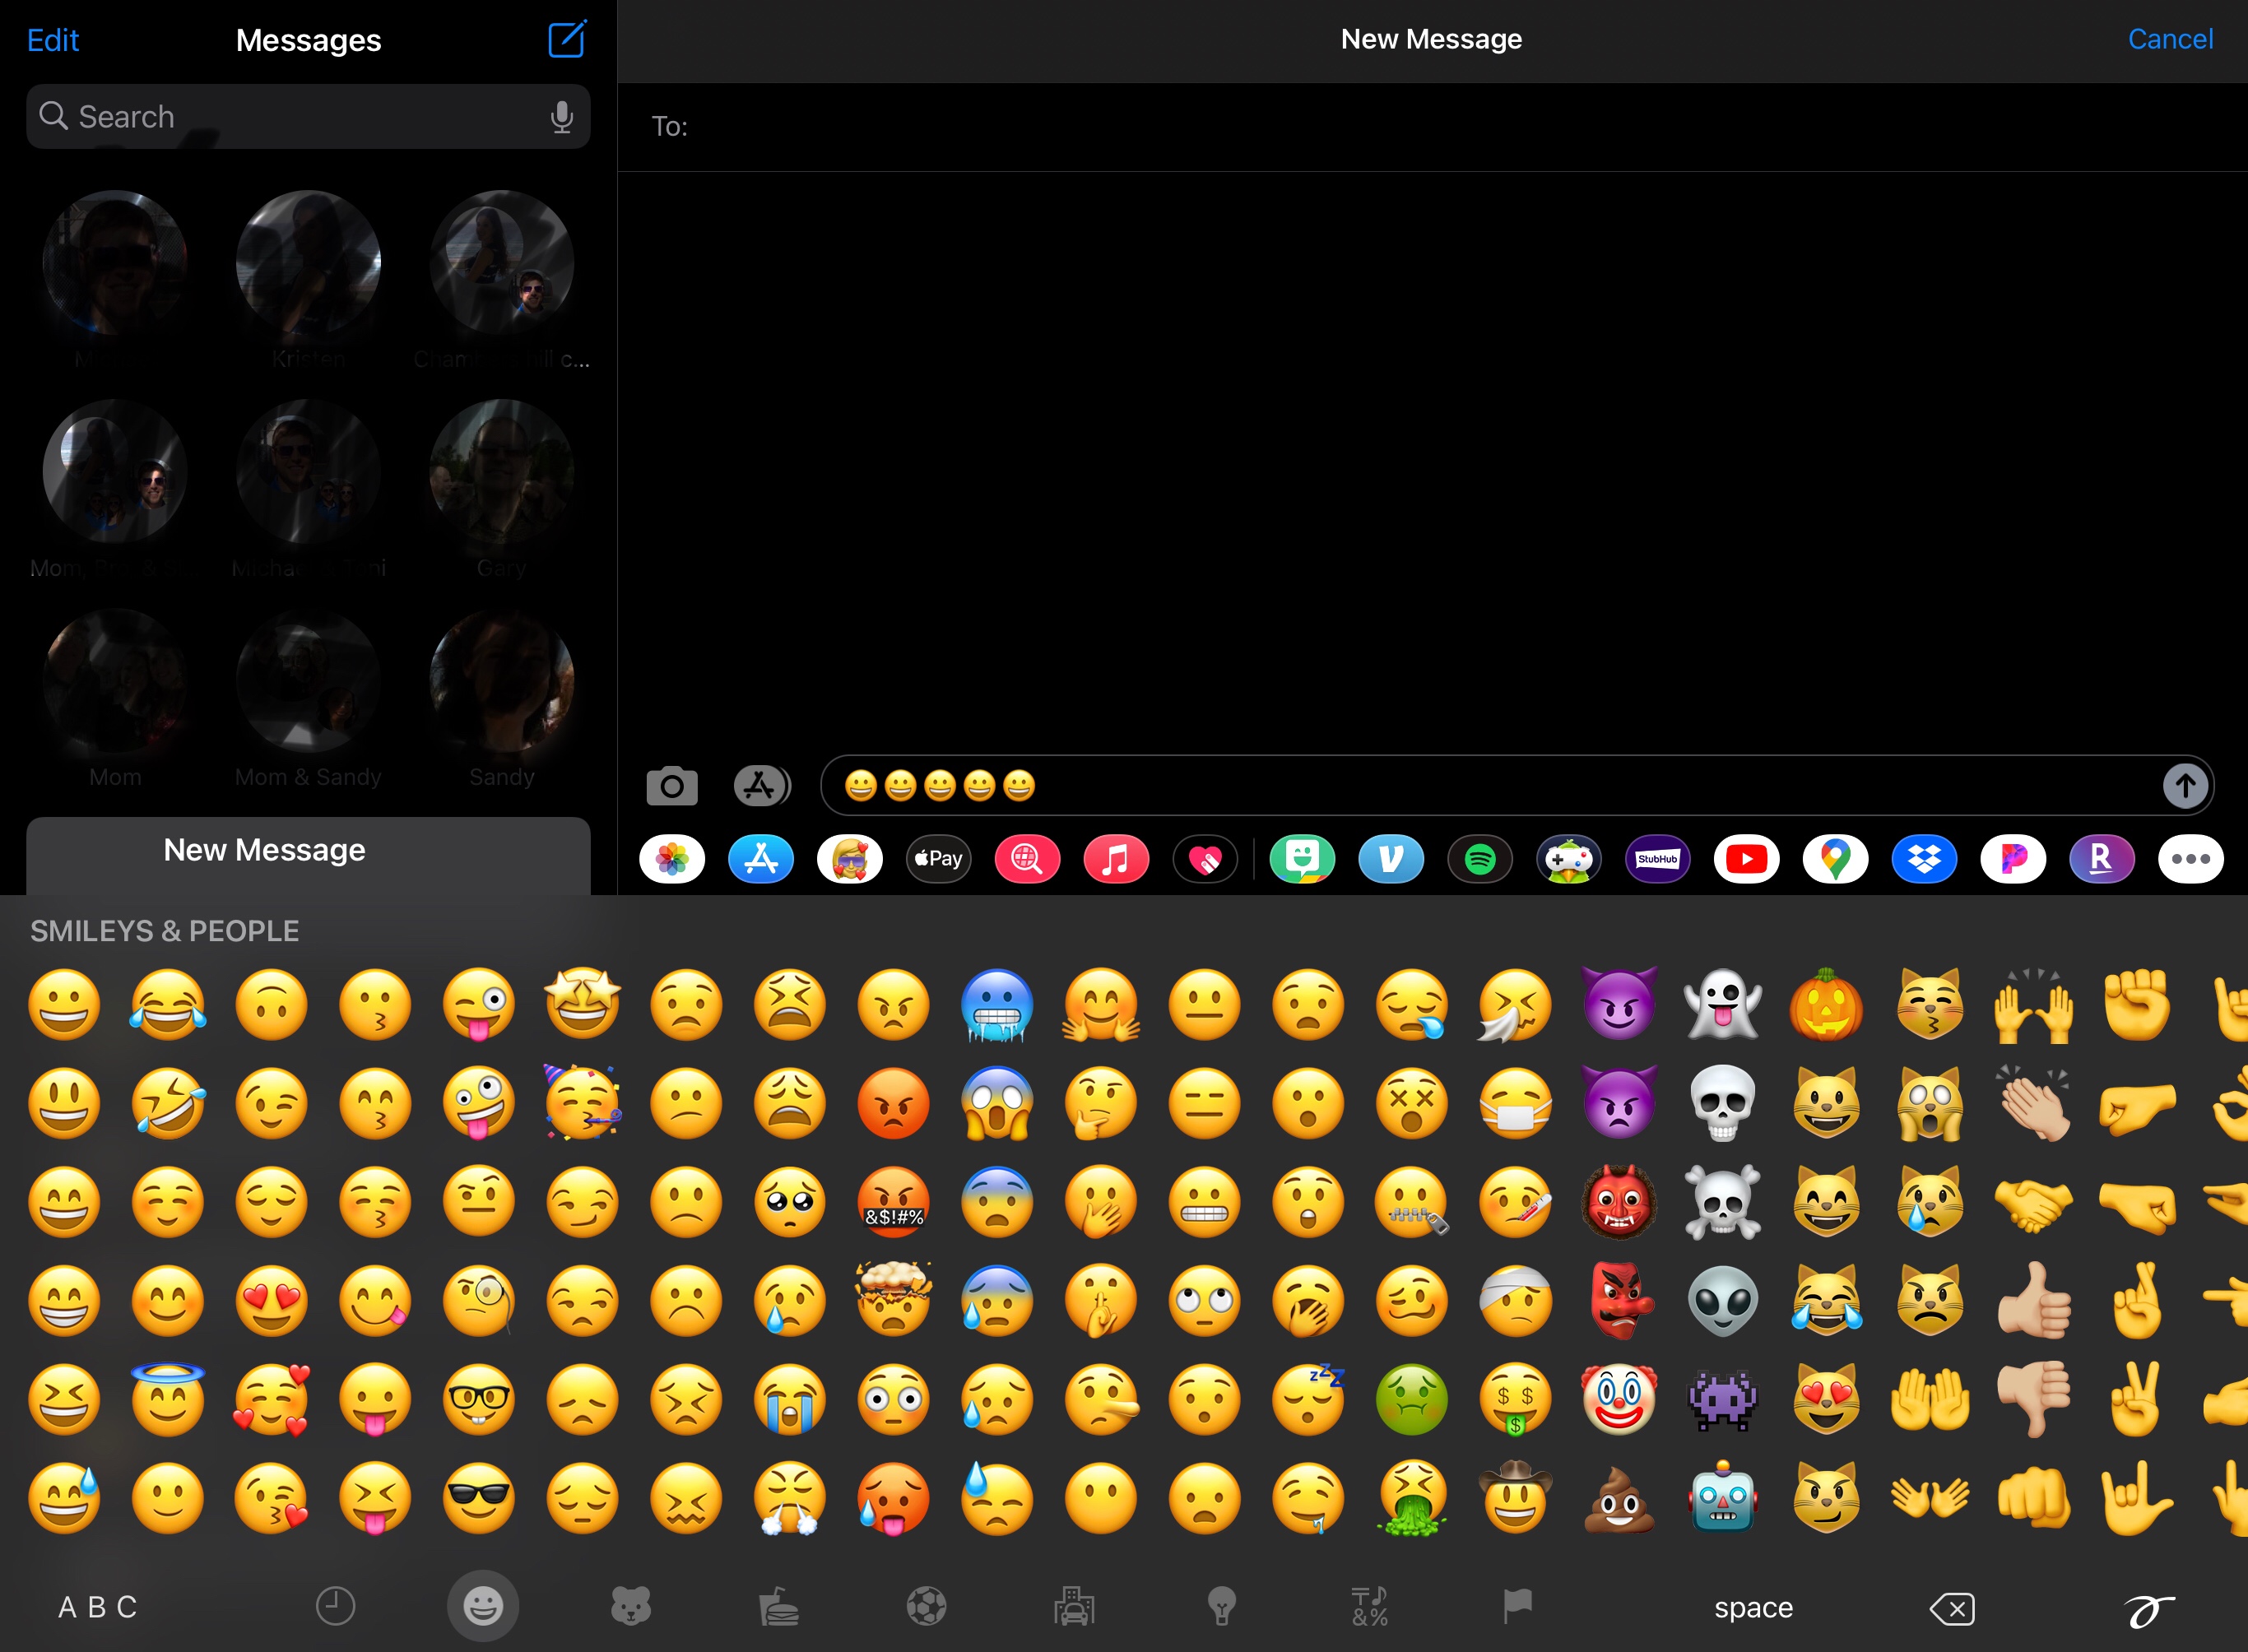Switch to Animals & Nature emoji tab
Image resolution: width=2248 pixels, height=1652 pixels.
pos(631,1607)
